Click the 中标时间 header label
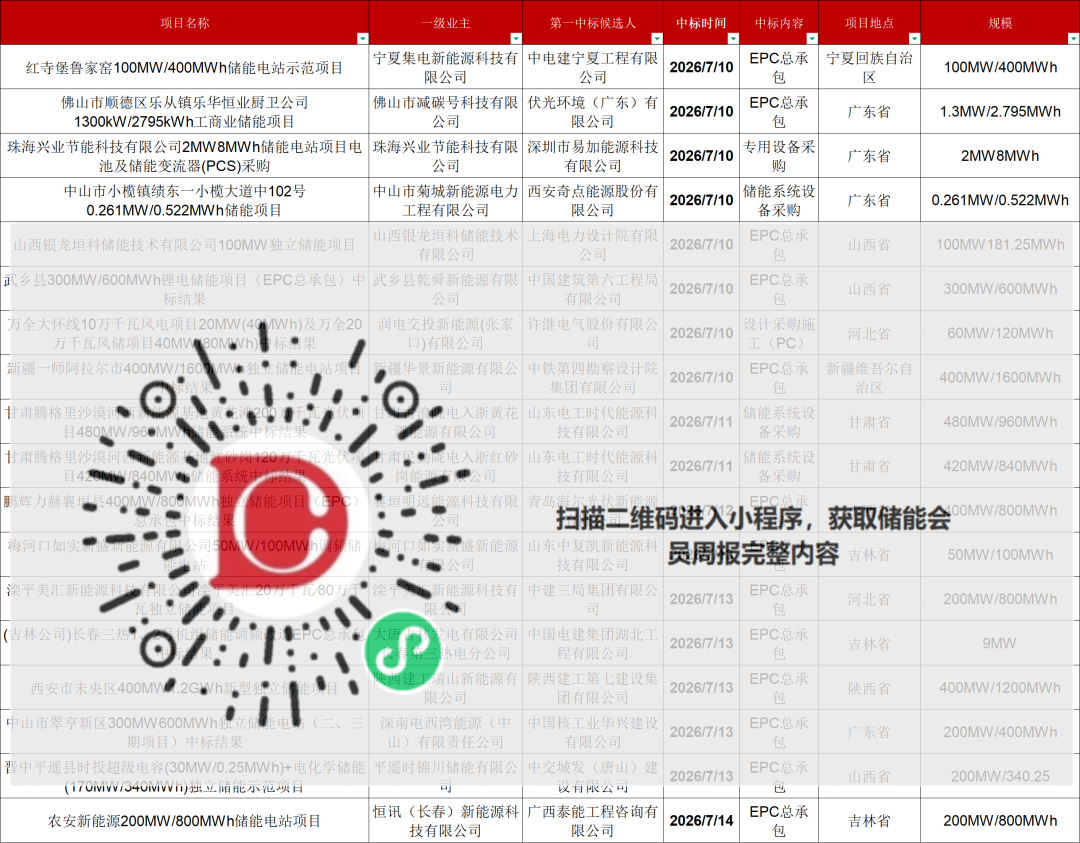The image size is (1080, 843). (701, 23)
